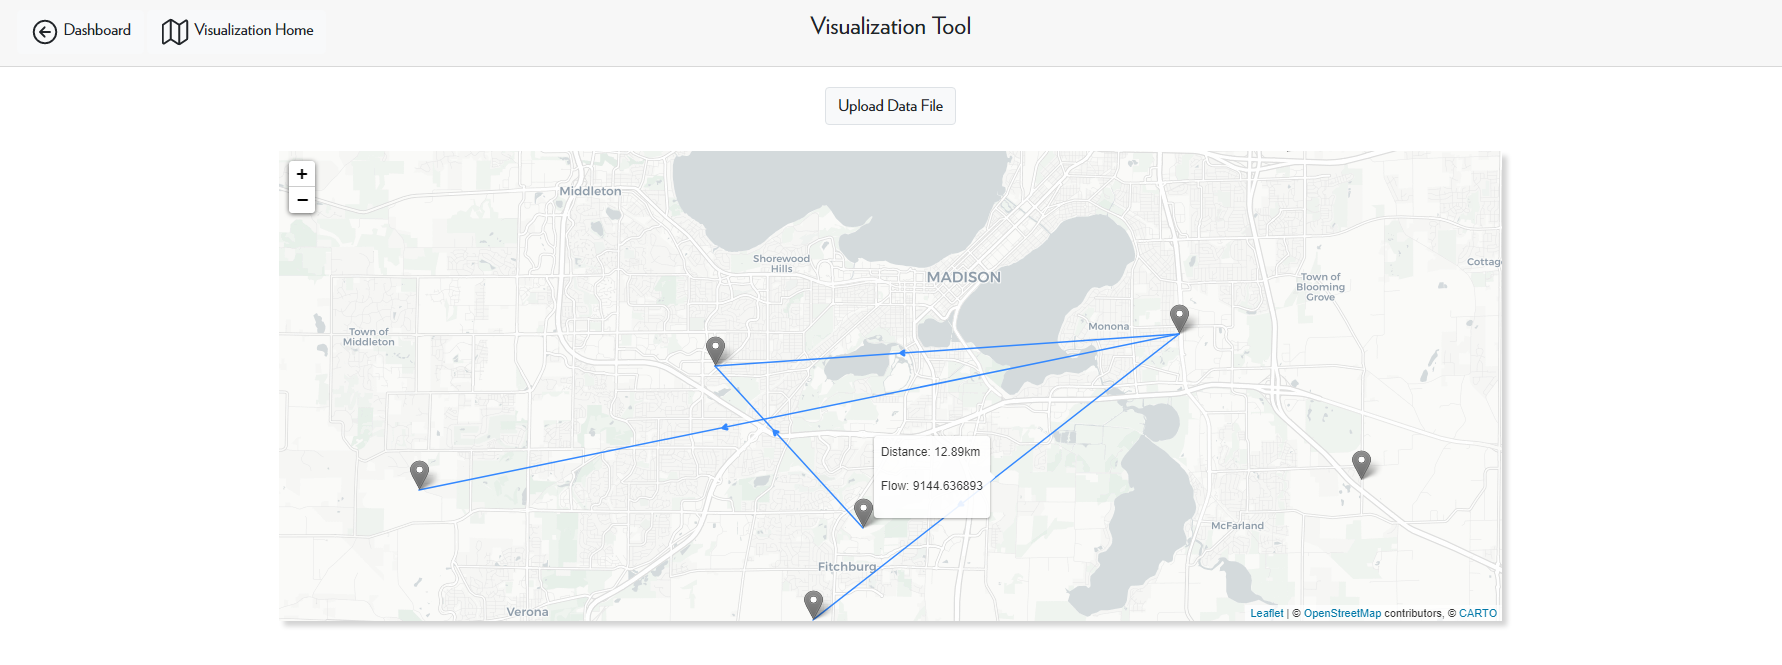Click the Distance 12.89km flow tooltip
Viewport: 1782px width, 665px height.
click(931, 469)
